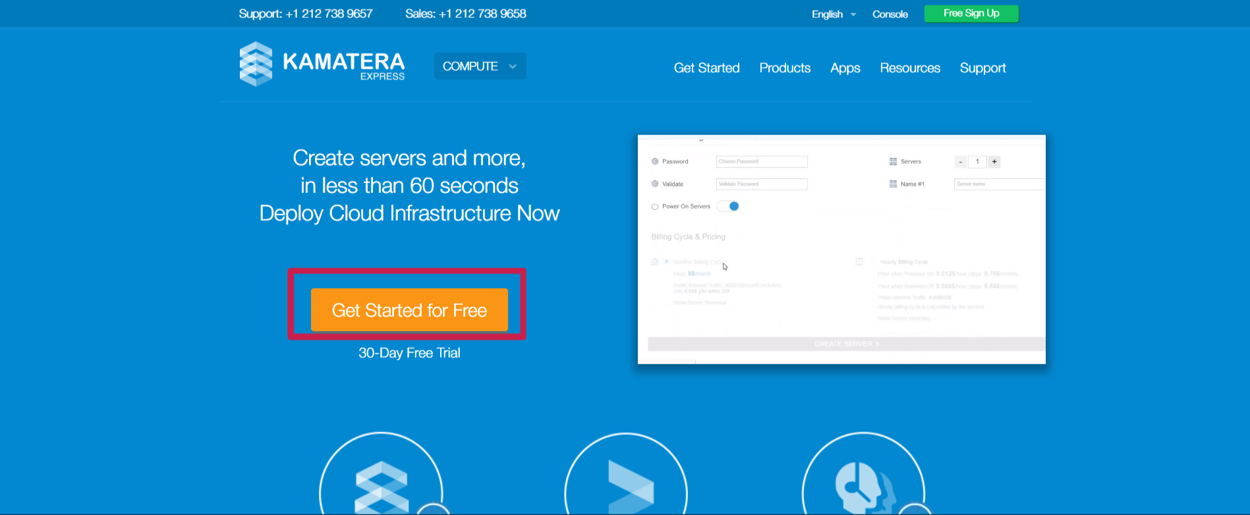Viewport: 1250px width, 515px height.
Task: Click the Deploy Cloud Infrastructure Now headline
Action: point(409,213)
